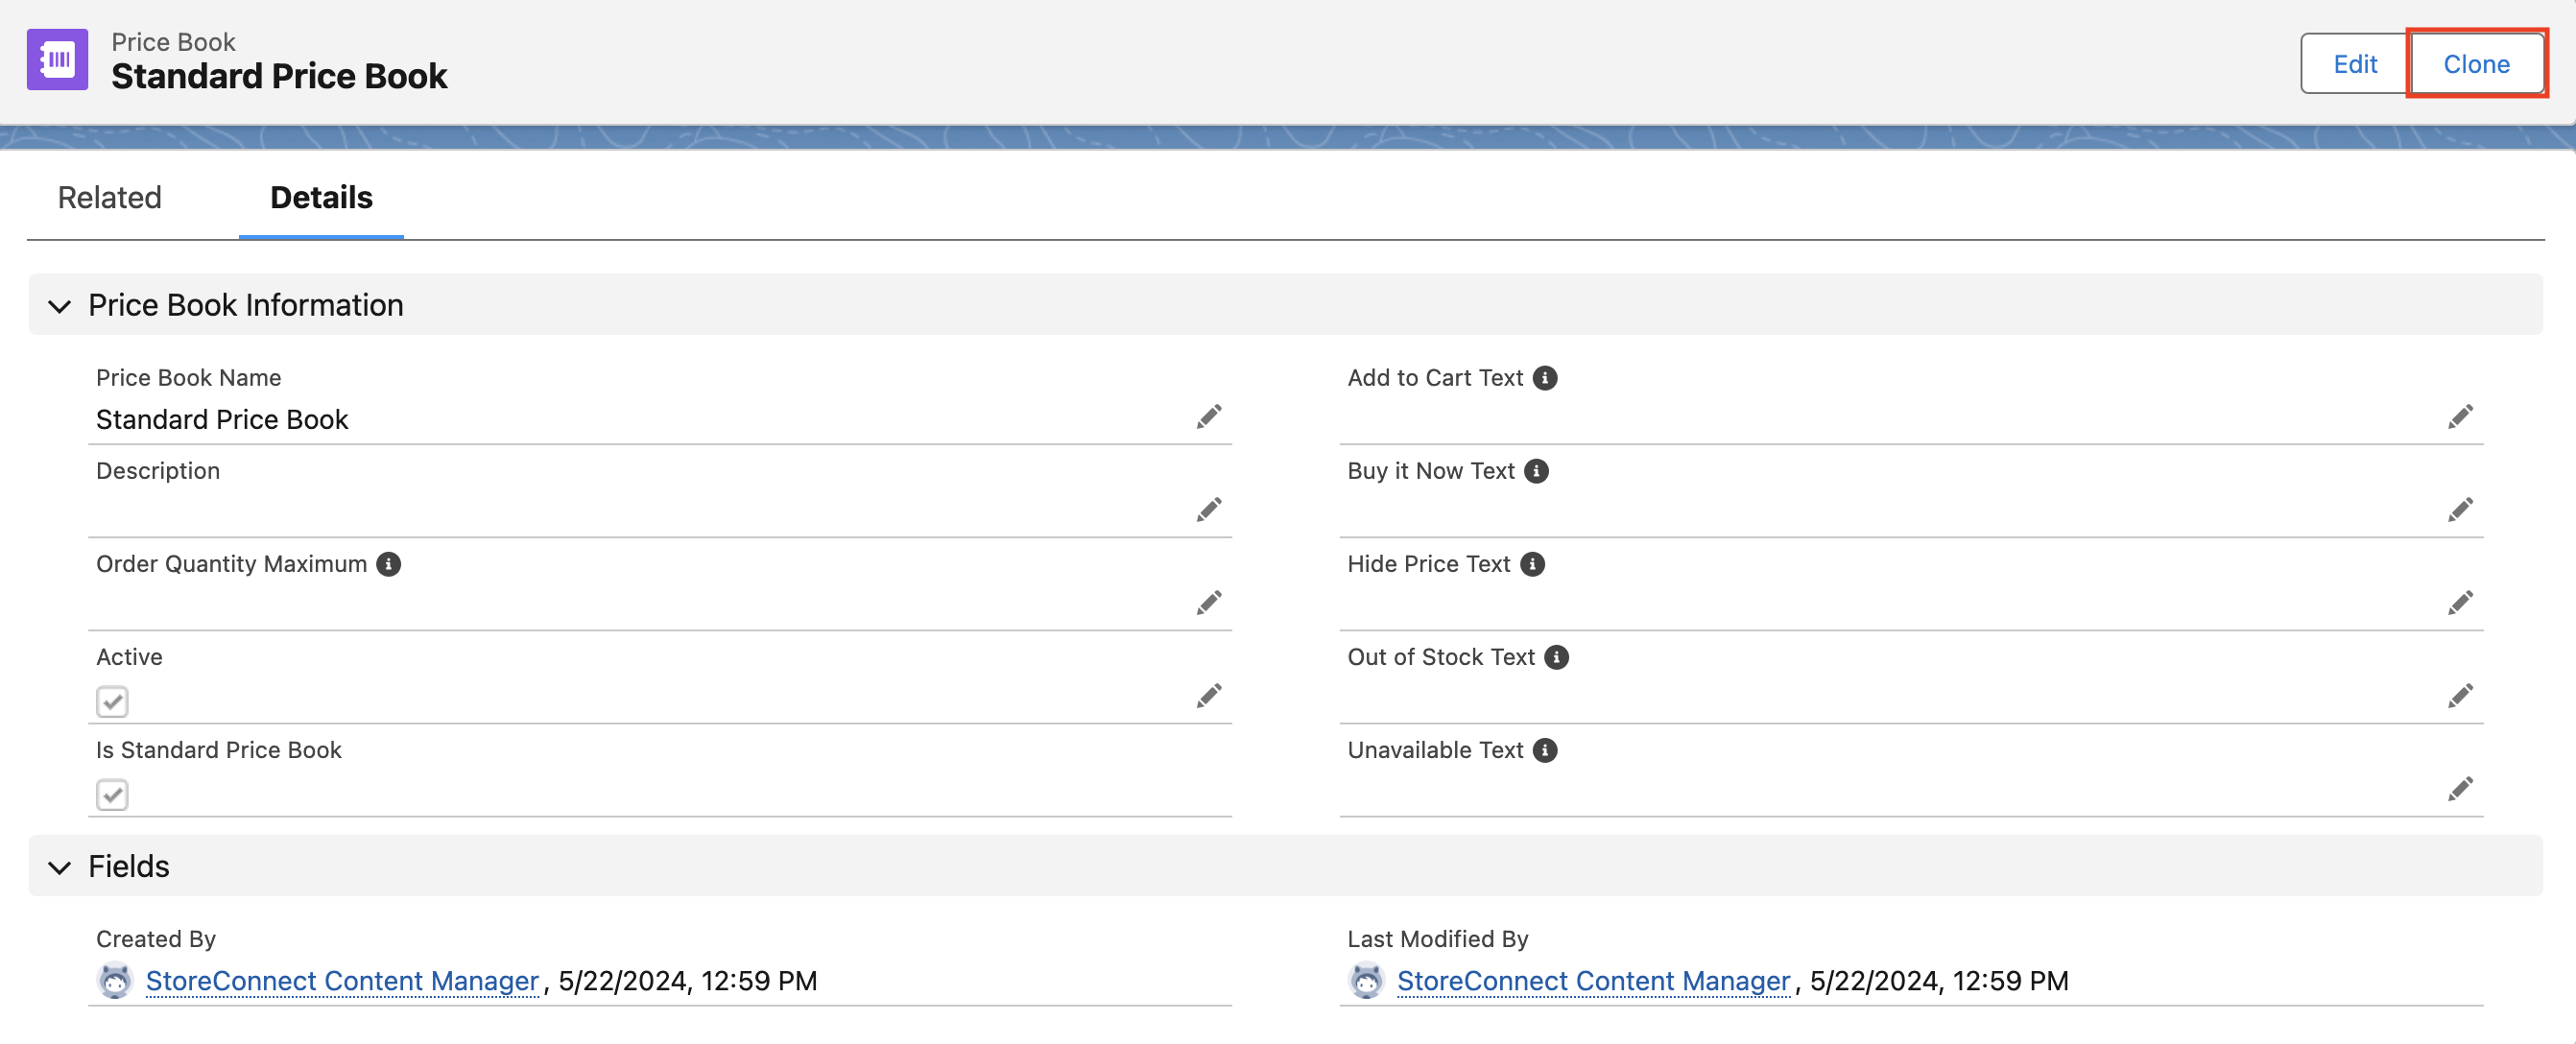Open StoreConnect Content Manager link under Created By
The height and width of the screenshot is (1044, 2576).
click(342, 981)
